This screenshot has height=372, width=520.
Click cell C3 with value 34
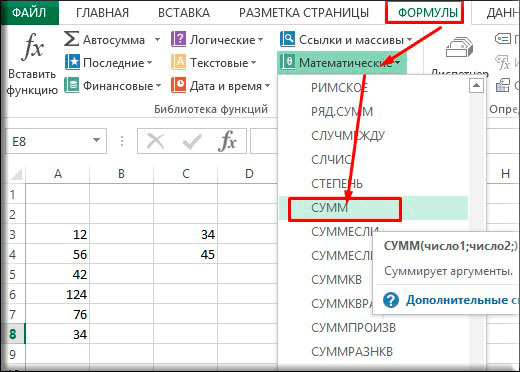186,234
